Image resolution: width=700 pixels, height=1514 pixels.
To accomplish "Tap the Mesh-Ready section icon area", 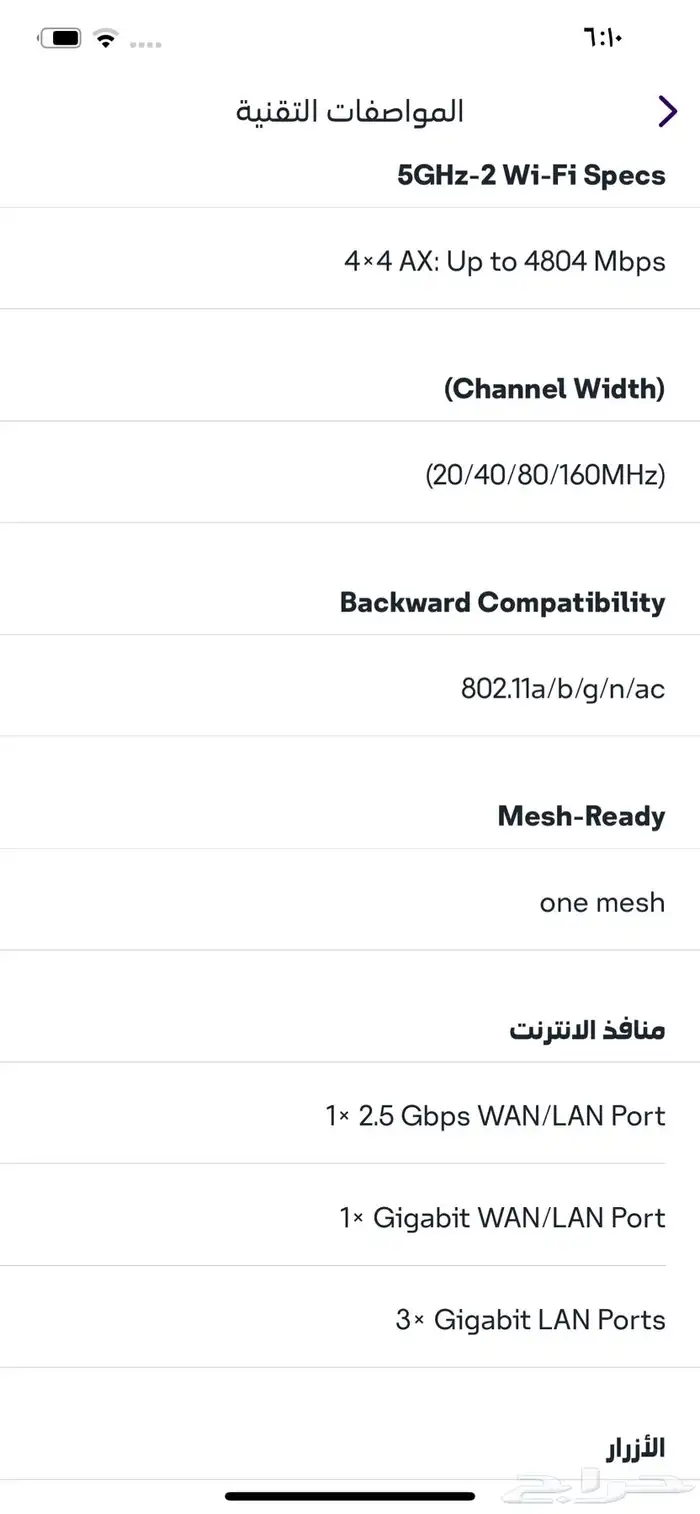I will click(x=580, y=816).
